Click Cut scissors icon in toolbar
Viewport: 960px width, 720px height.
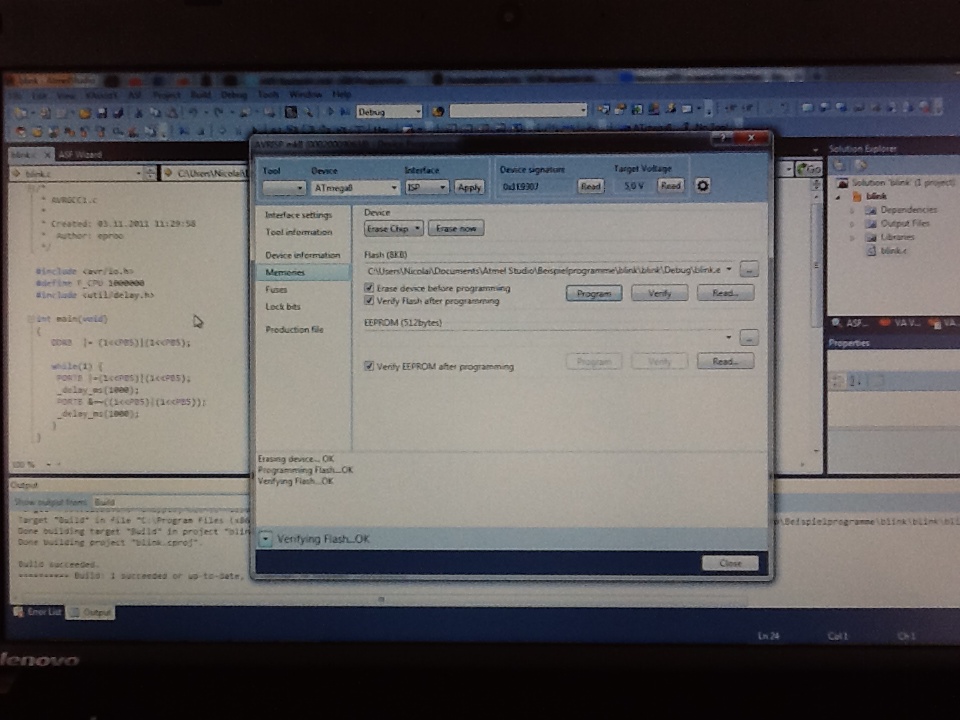coord(139,113)
